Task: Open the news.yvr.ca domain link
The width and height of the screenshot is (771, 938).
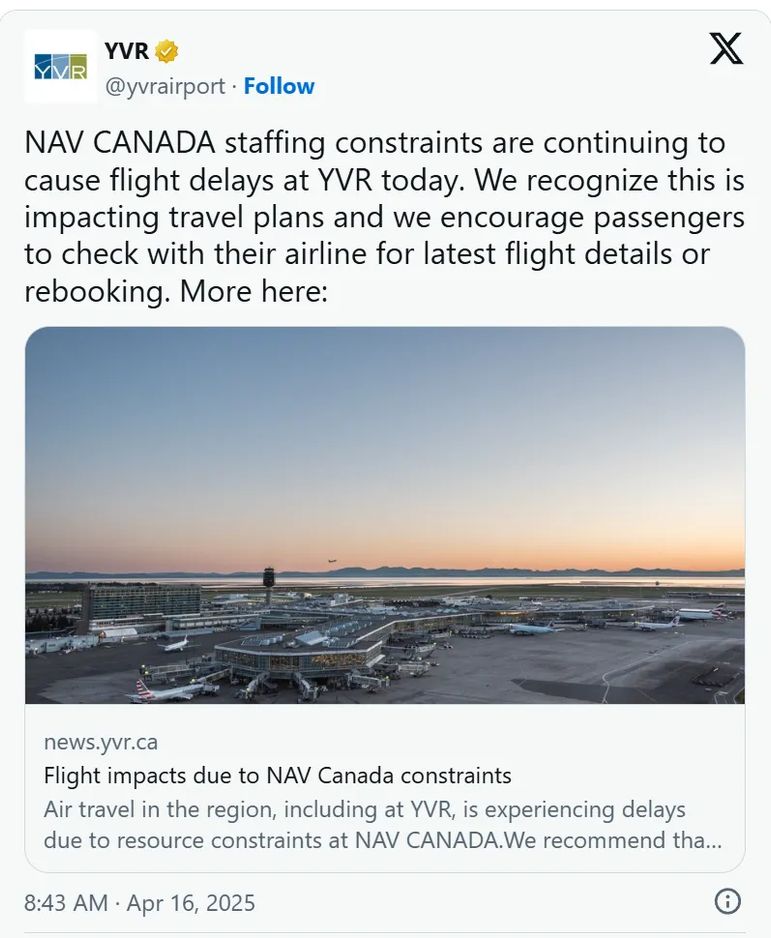Action: click(100, 742)
